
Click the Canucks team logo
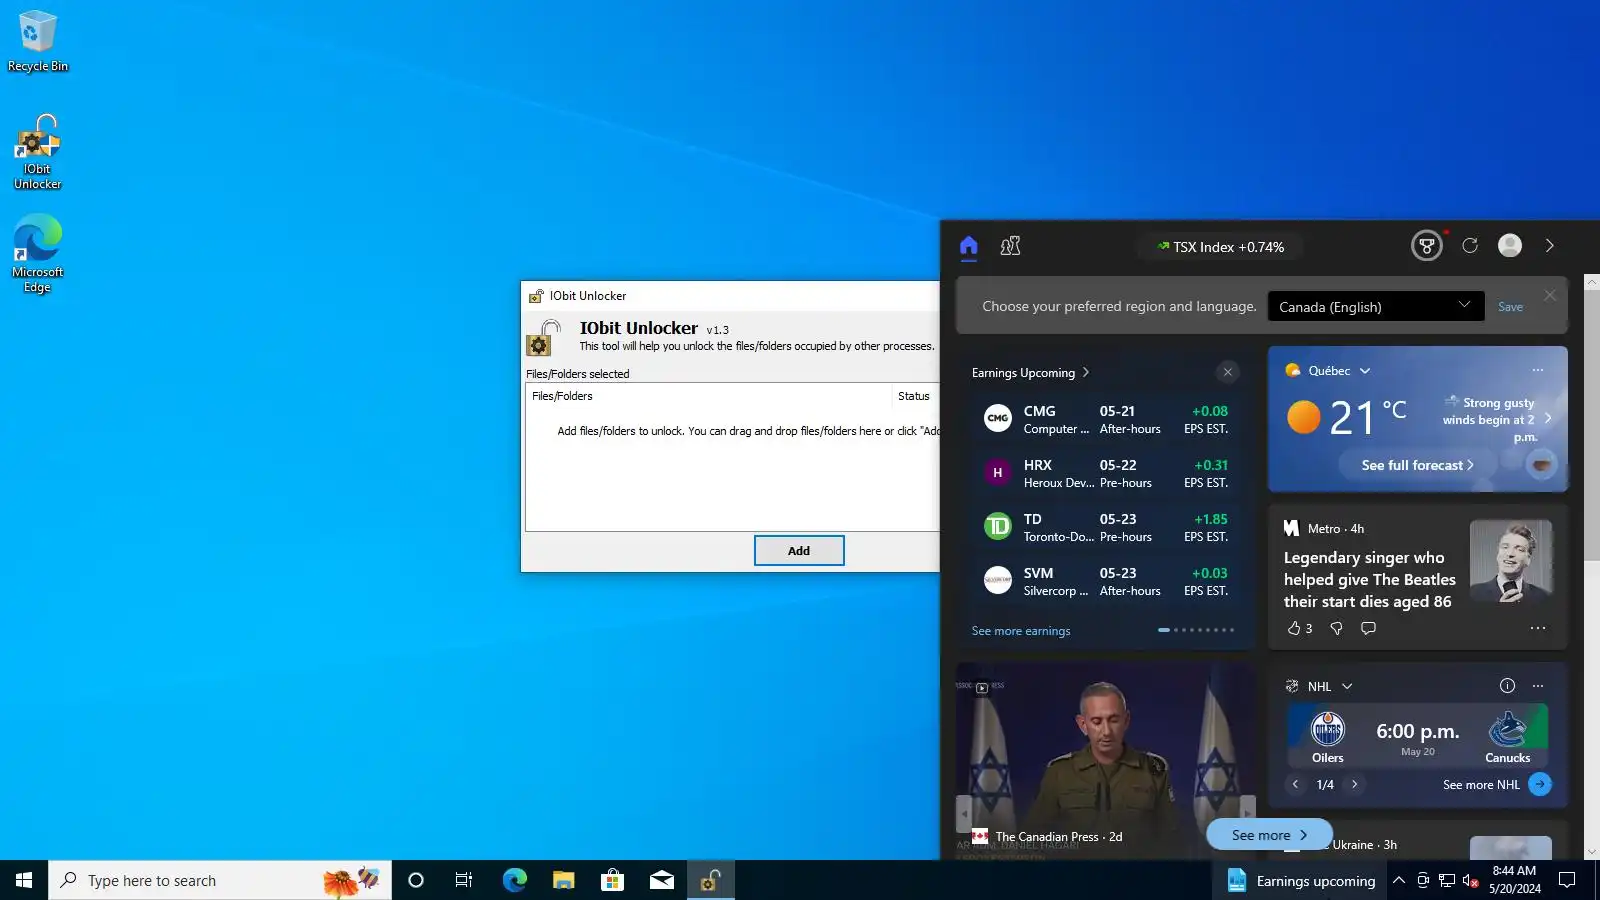click(x=1508, y=731)
